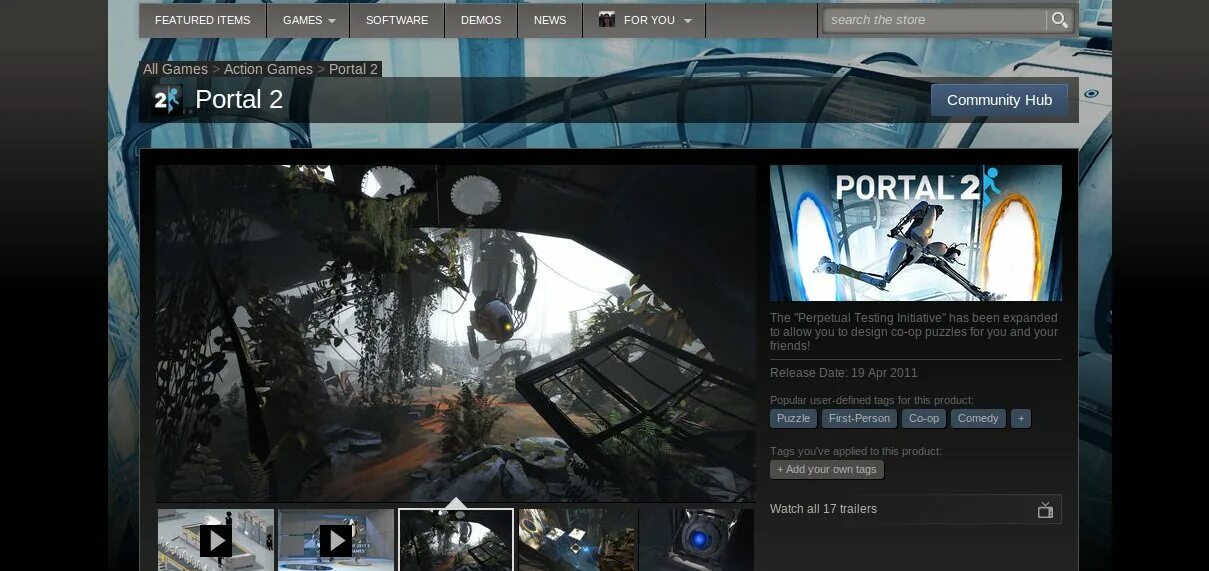Click the Comedy tag
The width and height of the screenshot is (1209, 571).
[x=978, y=418]
